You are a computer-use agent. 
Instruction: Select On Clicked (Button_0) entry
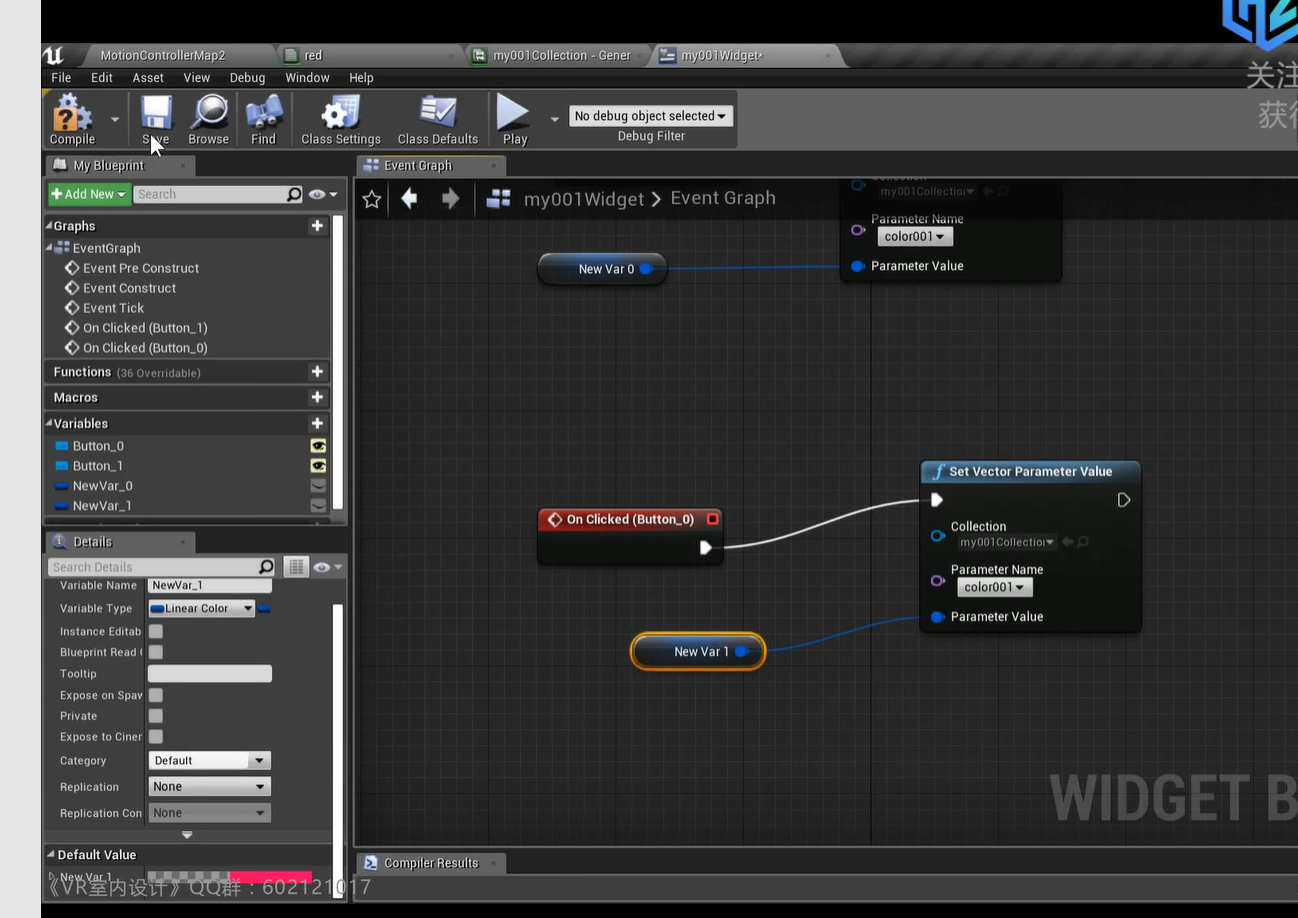[x=145, y=348]
